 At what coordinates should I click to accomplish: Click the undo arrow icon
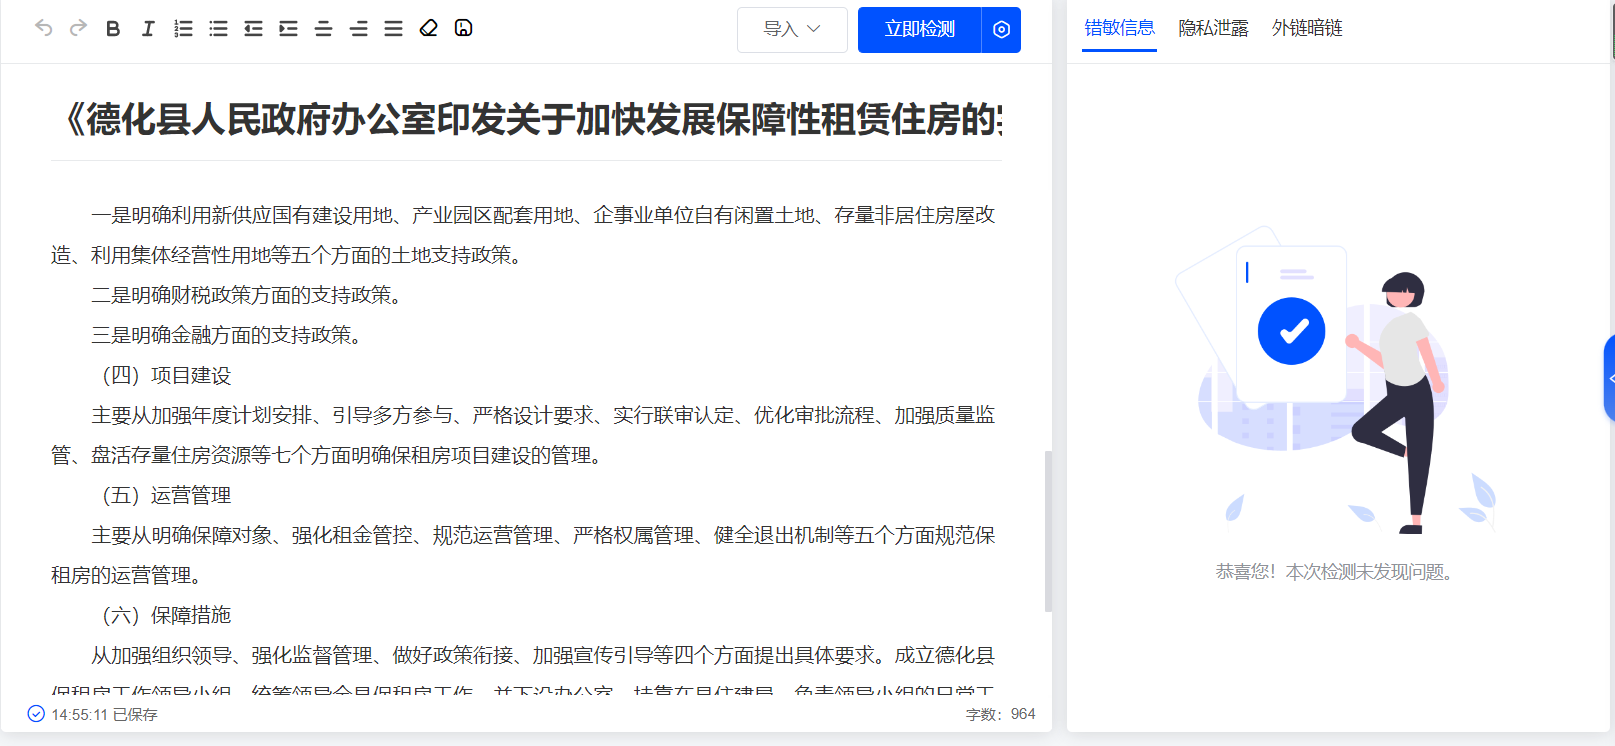tap(43, 28)
